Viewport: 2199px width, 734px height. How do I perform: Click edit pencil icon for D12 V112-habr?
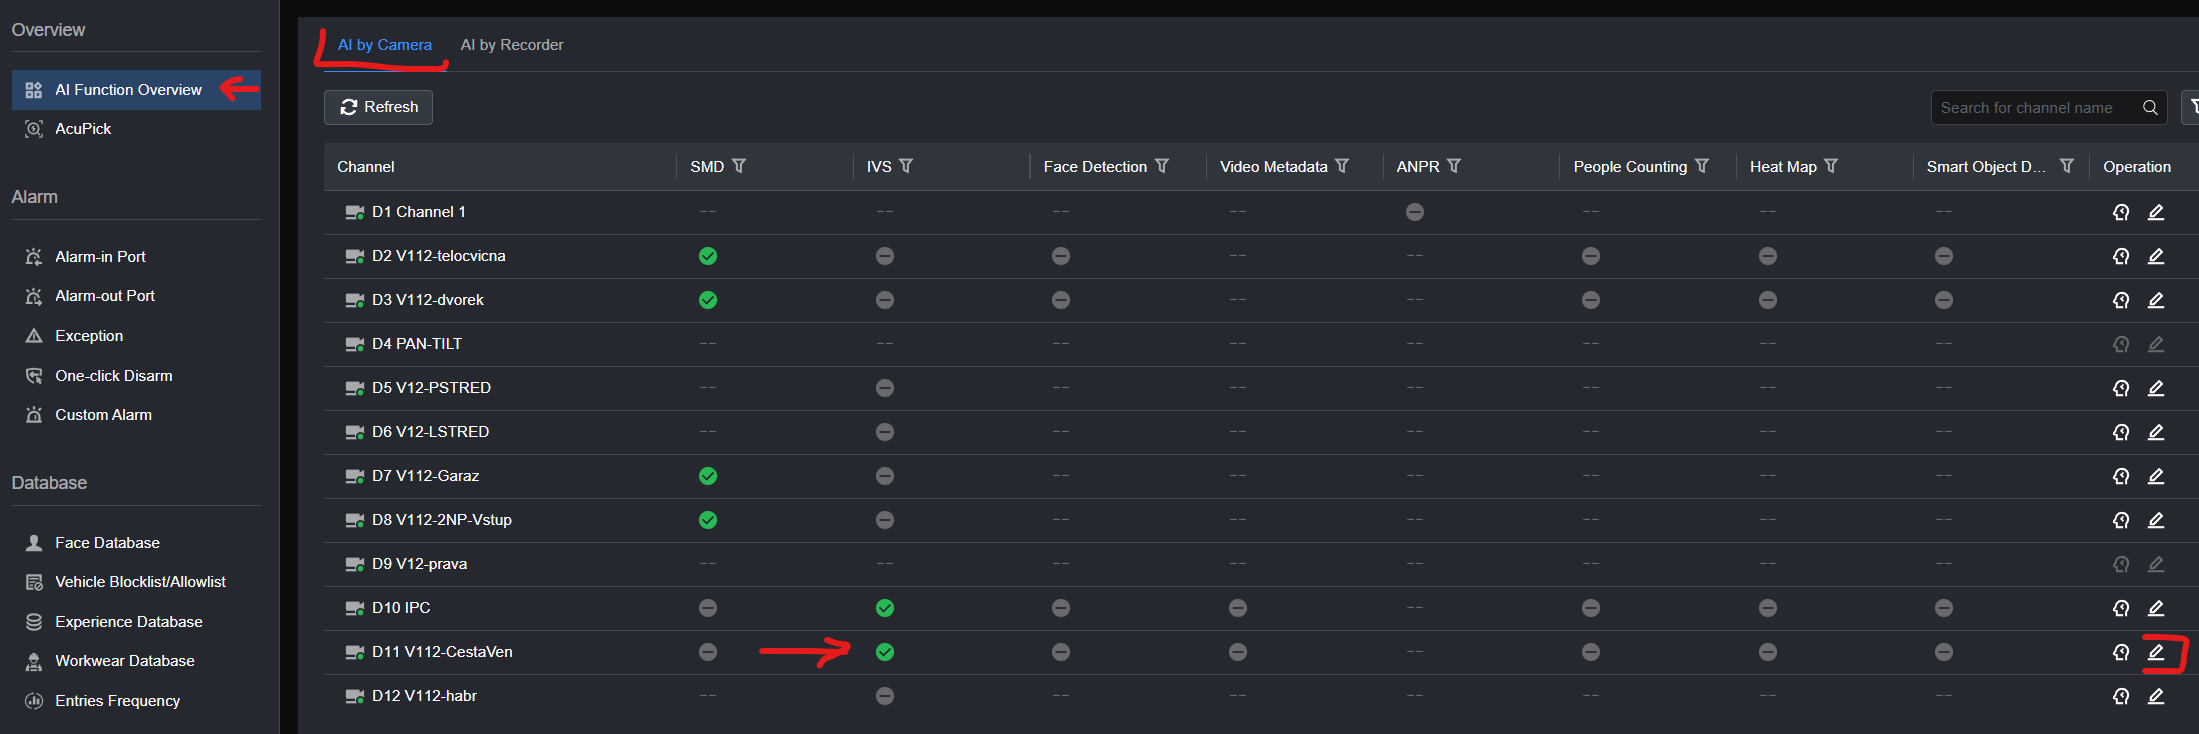[x=2156, y=696]
